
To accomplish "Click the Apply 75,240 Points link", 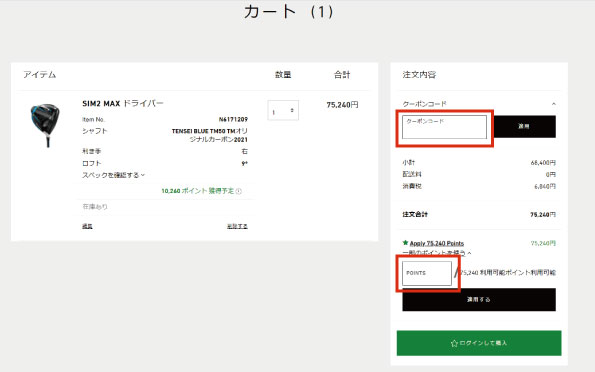I will point(437,243).
